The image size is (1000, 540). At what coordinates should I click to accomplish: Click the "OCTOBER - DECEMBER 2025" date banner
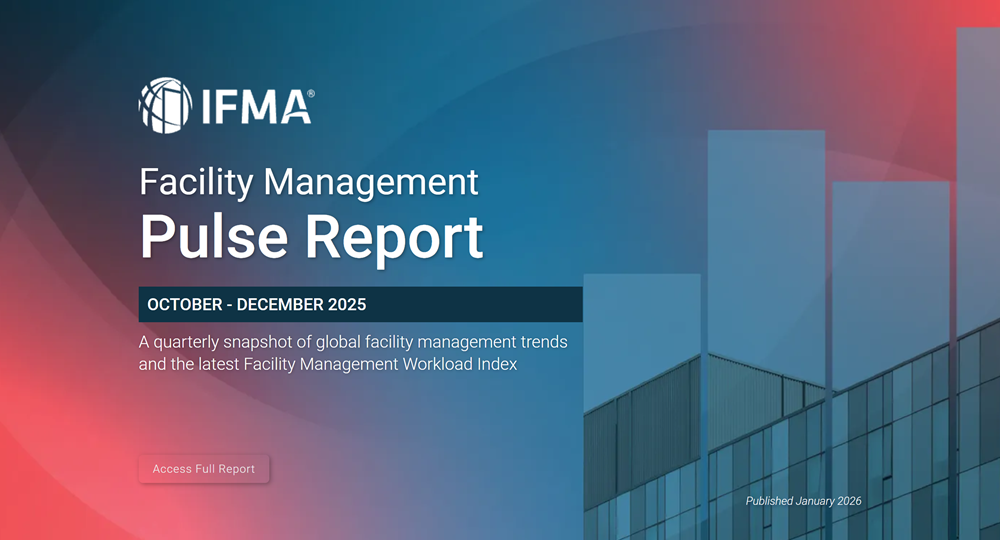tap(360, 304)
